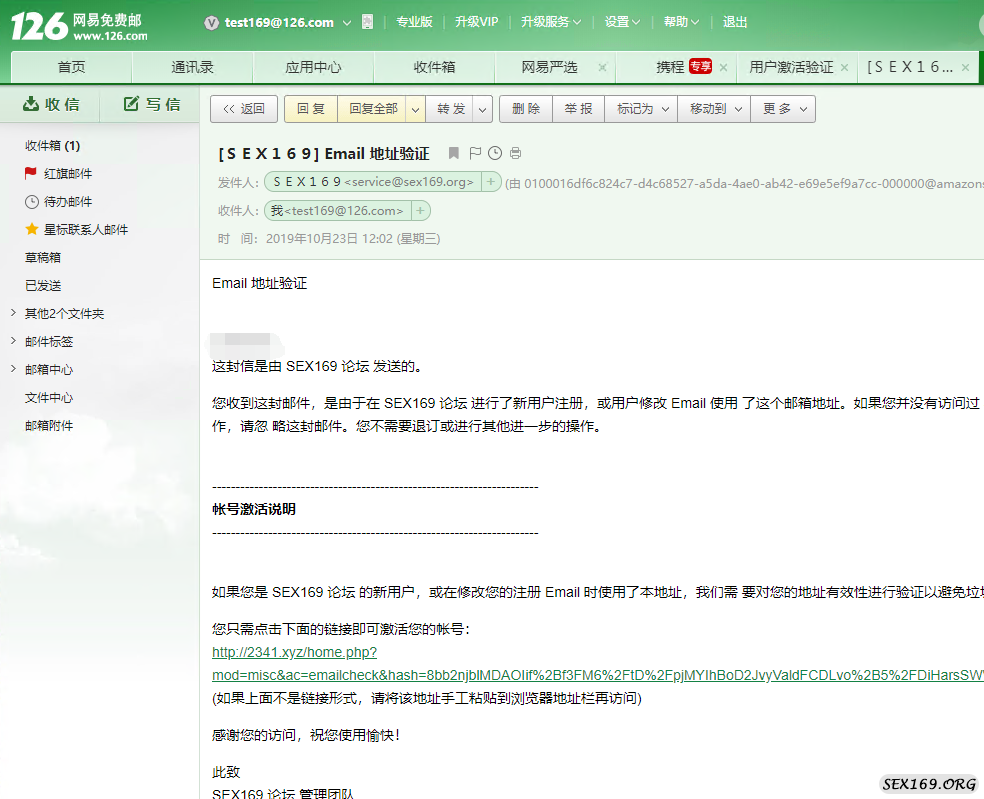Screen dimensions: 984x799
Task: Add sender to contacts with plus icon
Action: pos(491,182)
